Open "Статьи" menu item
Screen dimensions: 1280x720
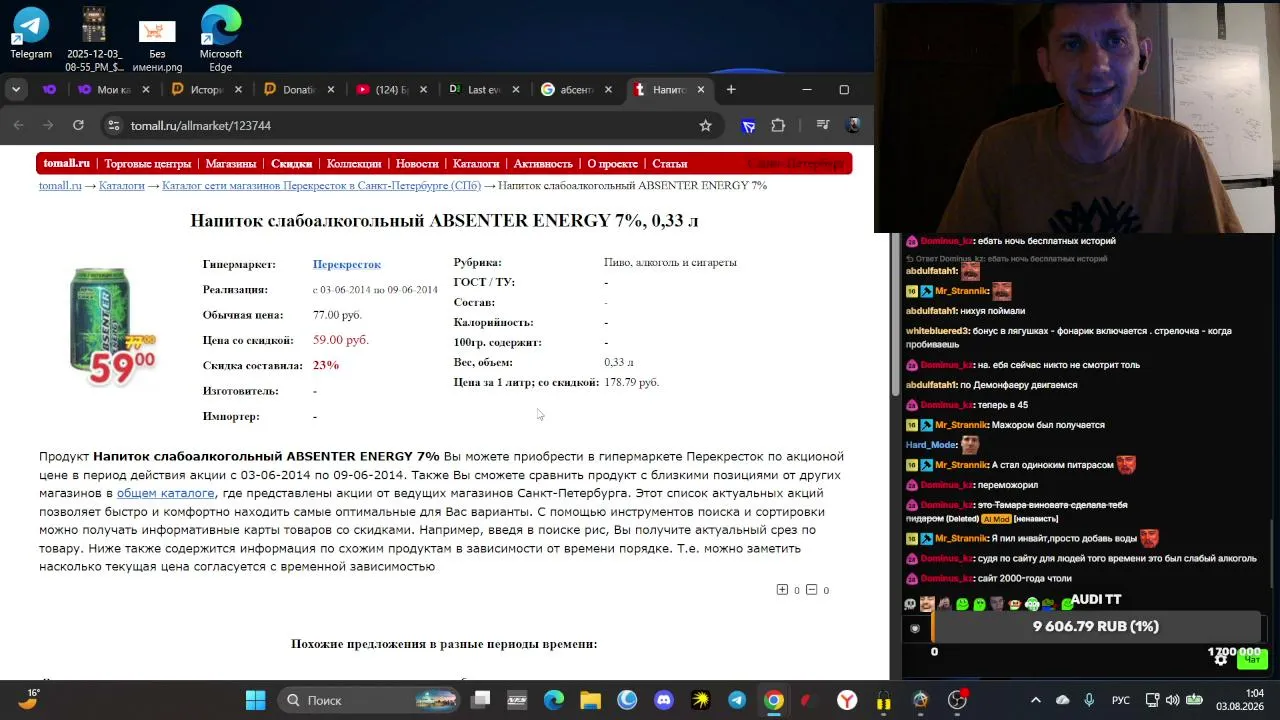(670, 163)
